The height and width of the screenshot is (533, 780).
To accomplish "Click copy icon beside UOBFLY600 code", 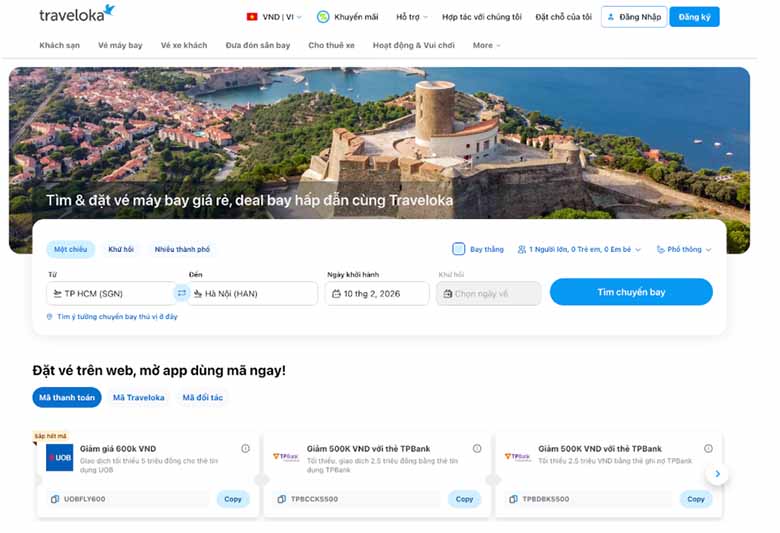I will pos(55,499).
